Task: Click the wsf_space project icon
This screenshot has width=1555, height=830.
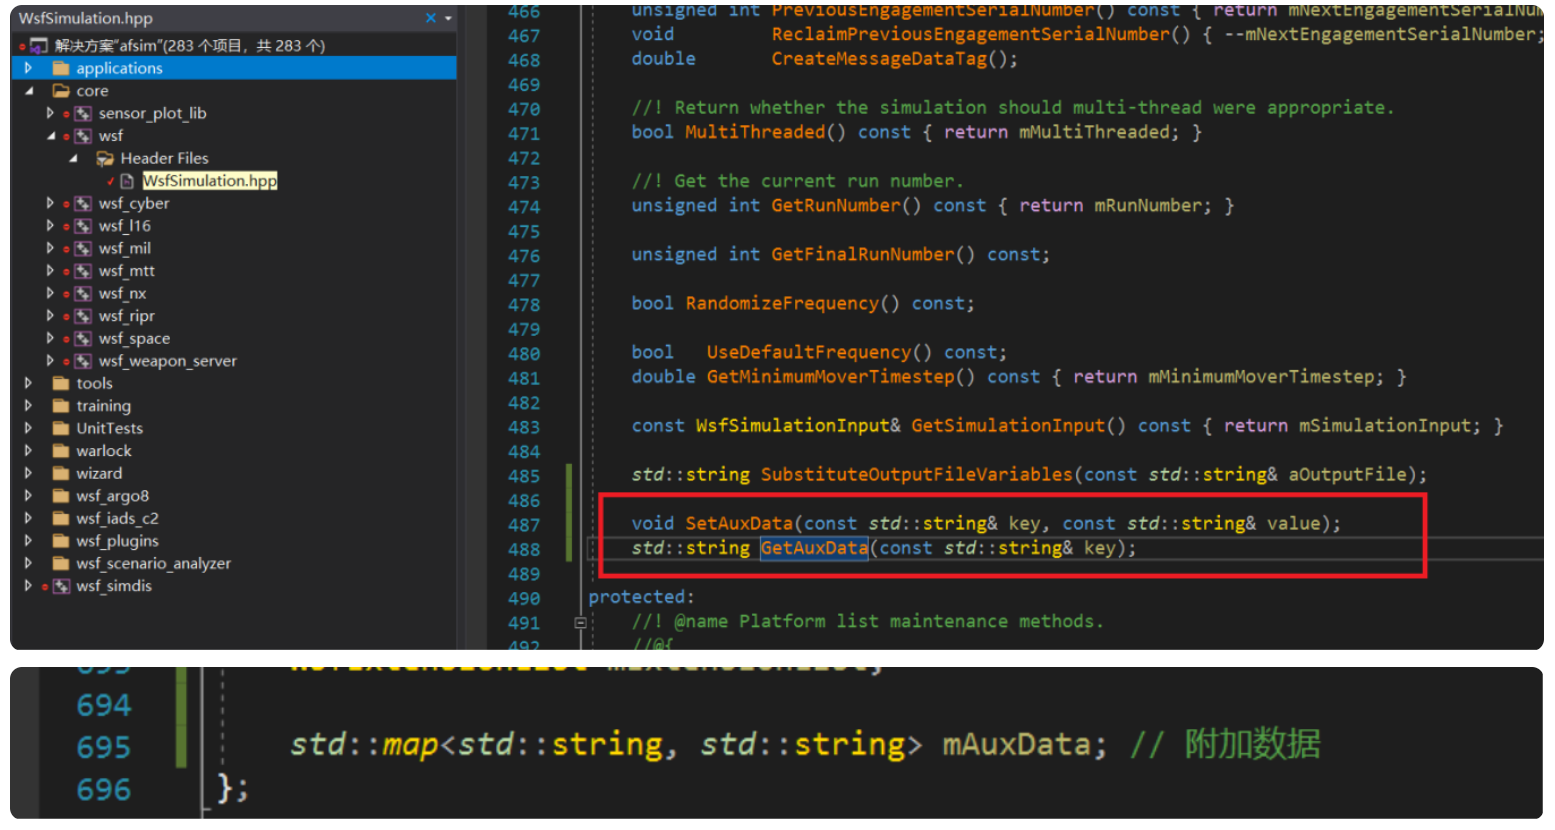Action: point(85,338)
